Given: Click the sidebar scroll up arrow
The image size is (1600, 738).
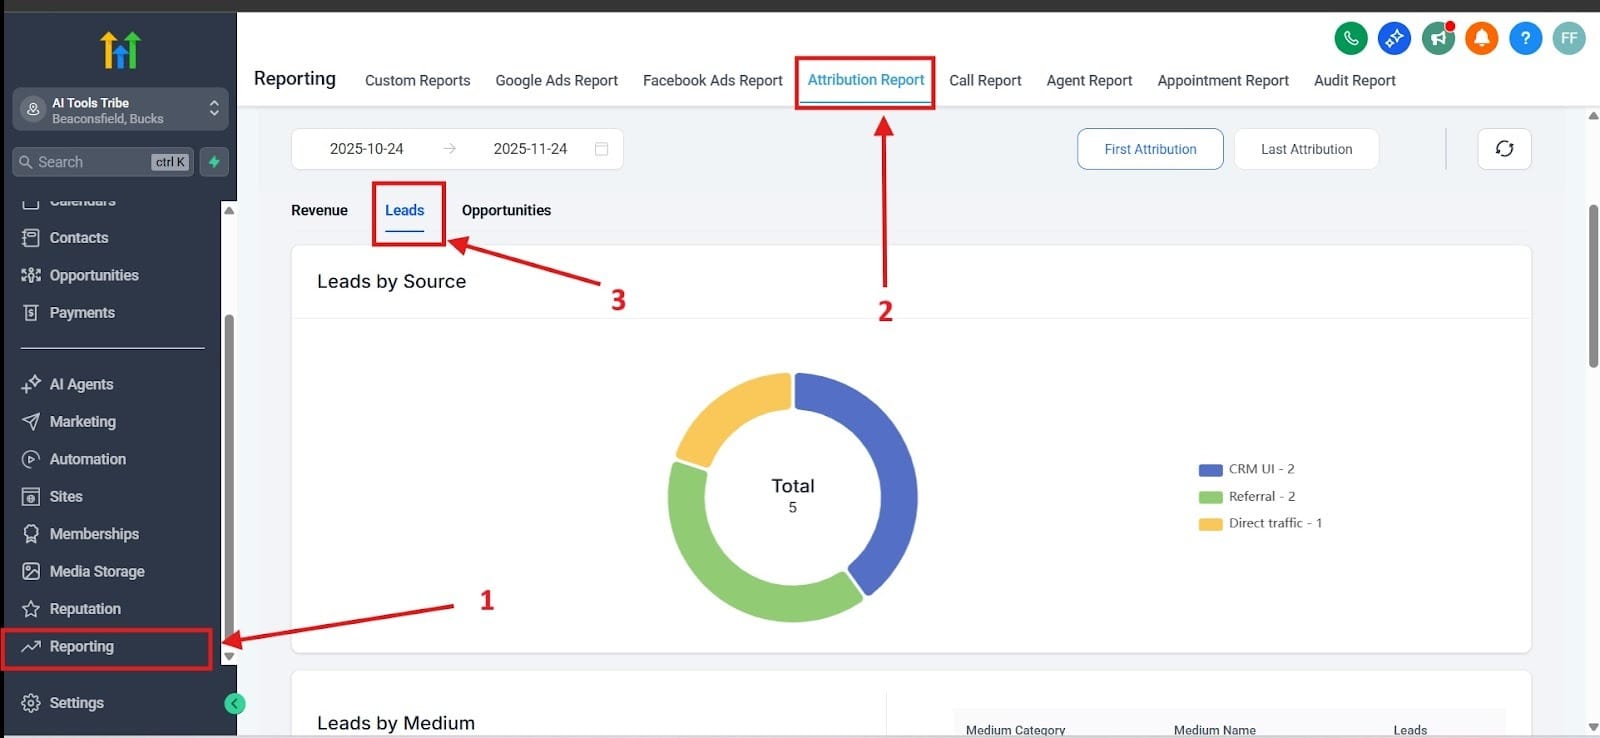Looking at the screenshot, I should tap(229, 210).
